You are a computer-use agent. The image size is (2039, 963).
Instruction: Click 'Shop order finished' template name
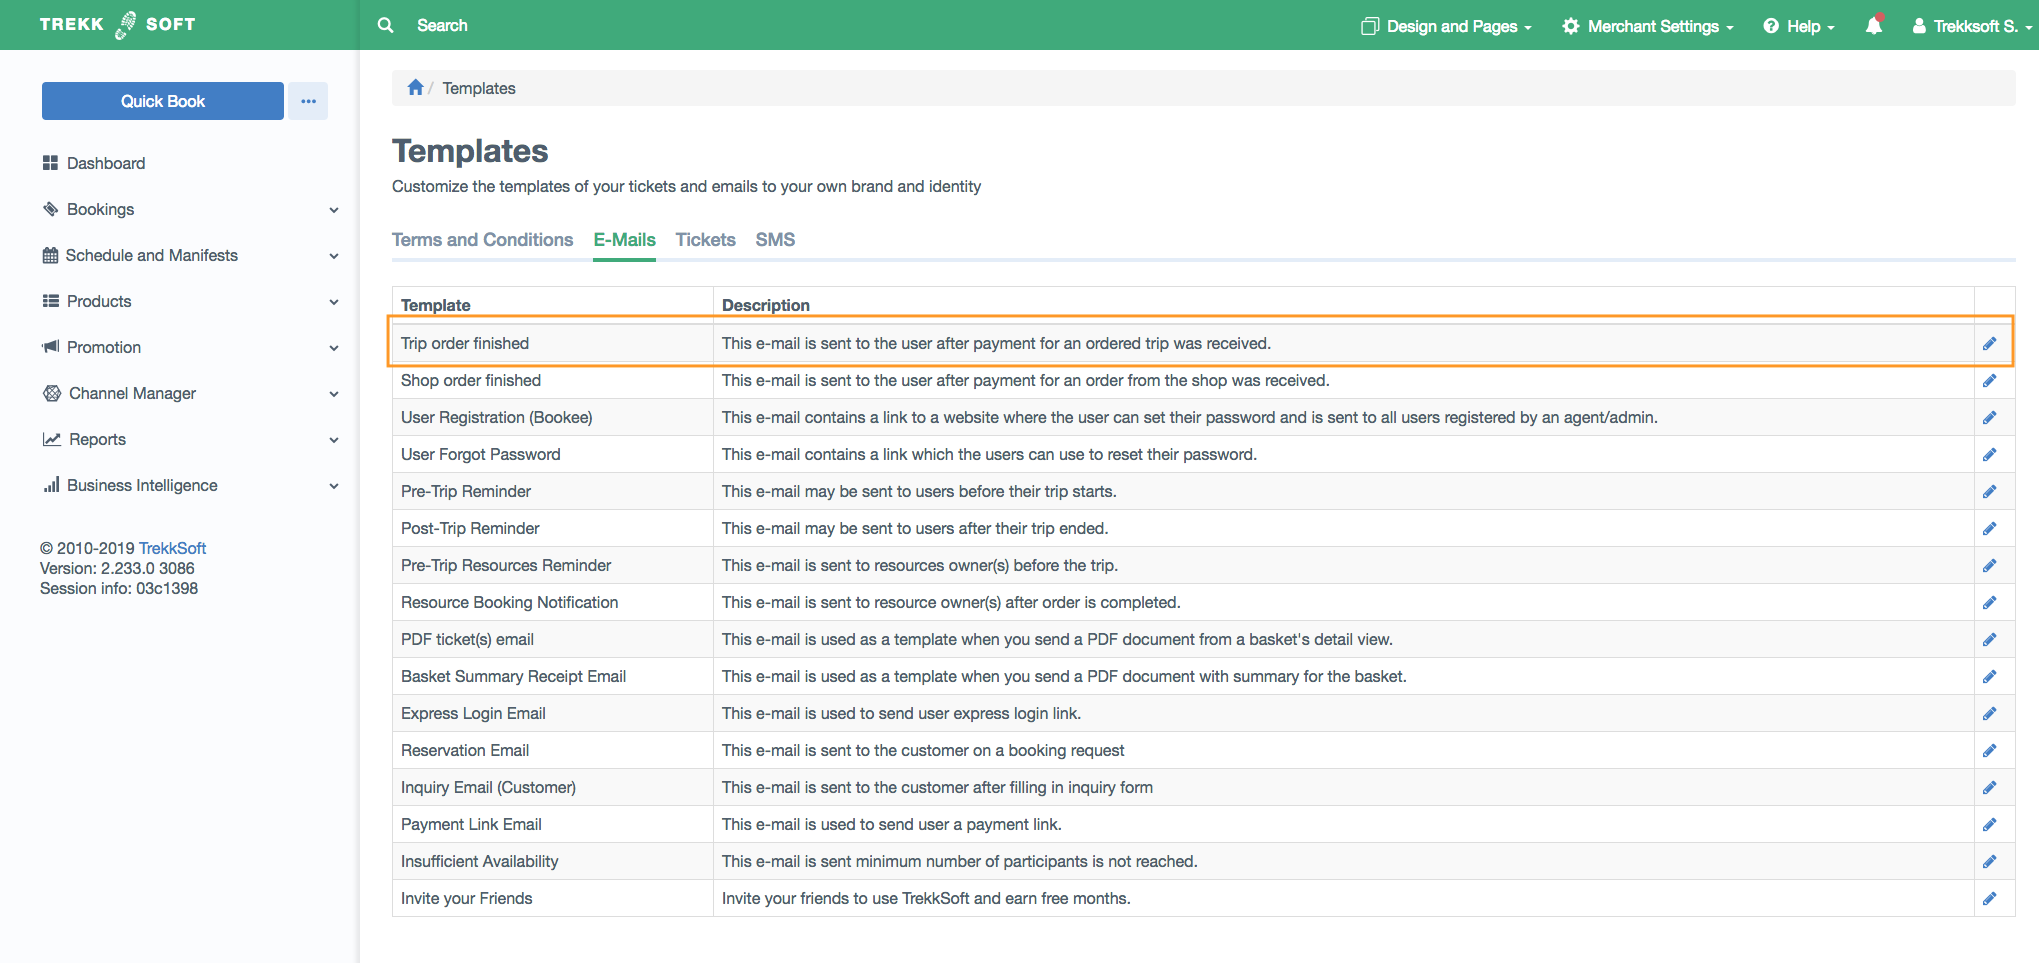[x=471, y=380]
